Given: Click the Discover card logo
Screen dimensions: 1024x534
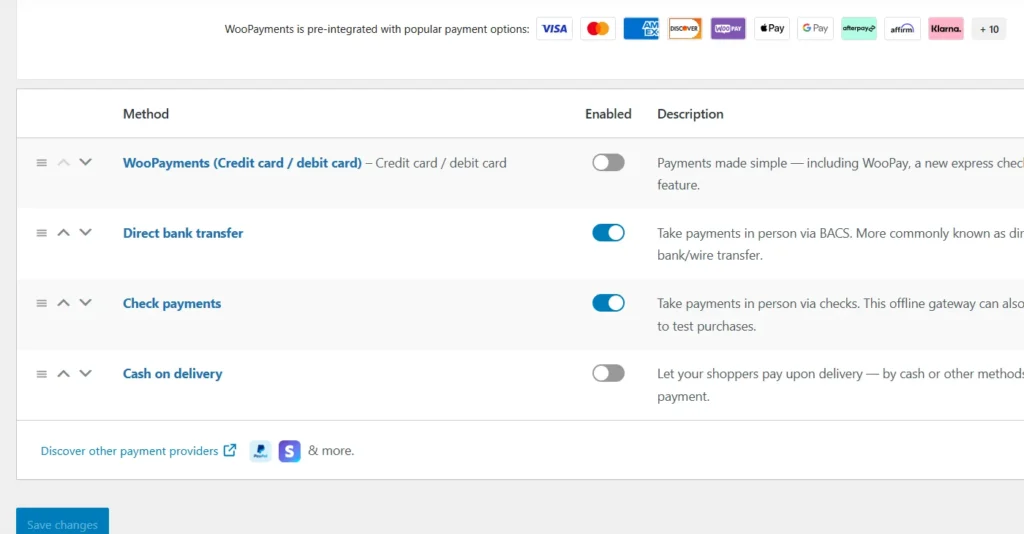Looking at the screenshot, I should click(684, 29).
